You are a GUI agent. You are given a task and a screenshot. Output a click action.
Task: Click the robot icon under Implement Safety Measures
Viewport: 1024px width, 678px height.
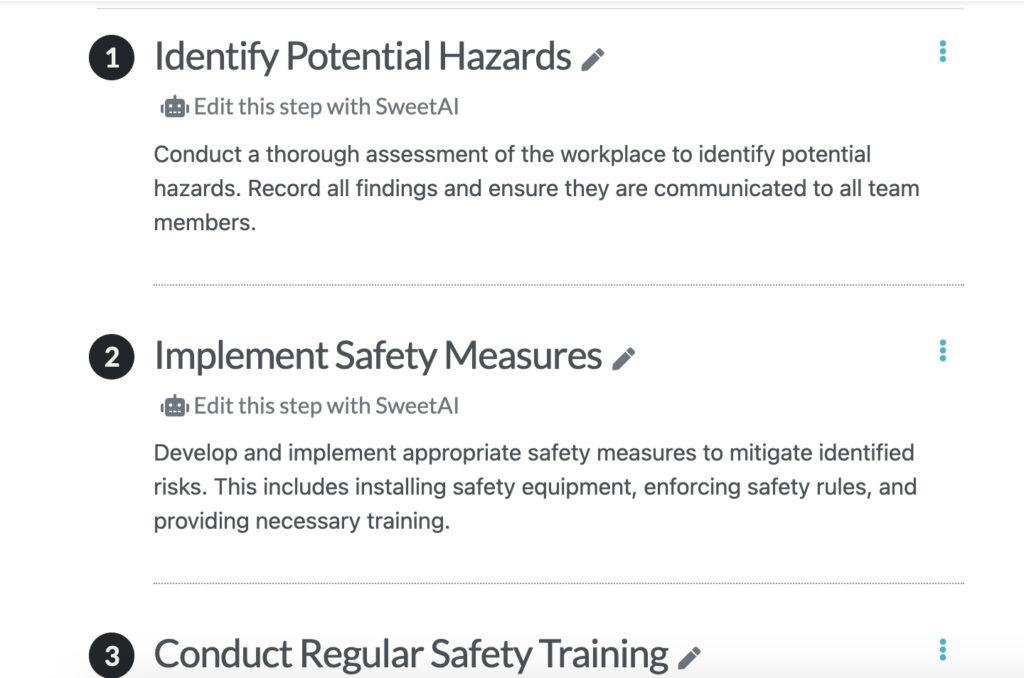click(174, 406)
